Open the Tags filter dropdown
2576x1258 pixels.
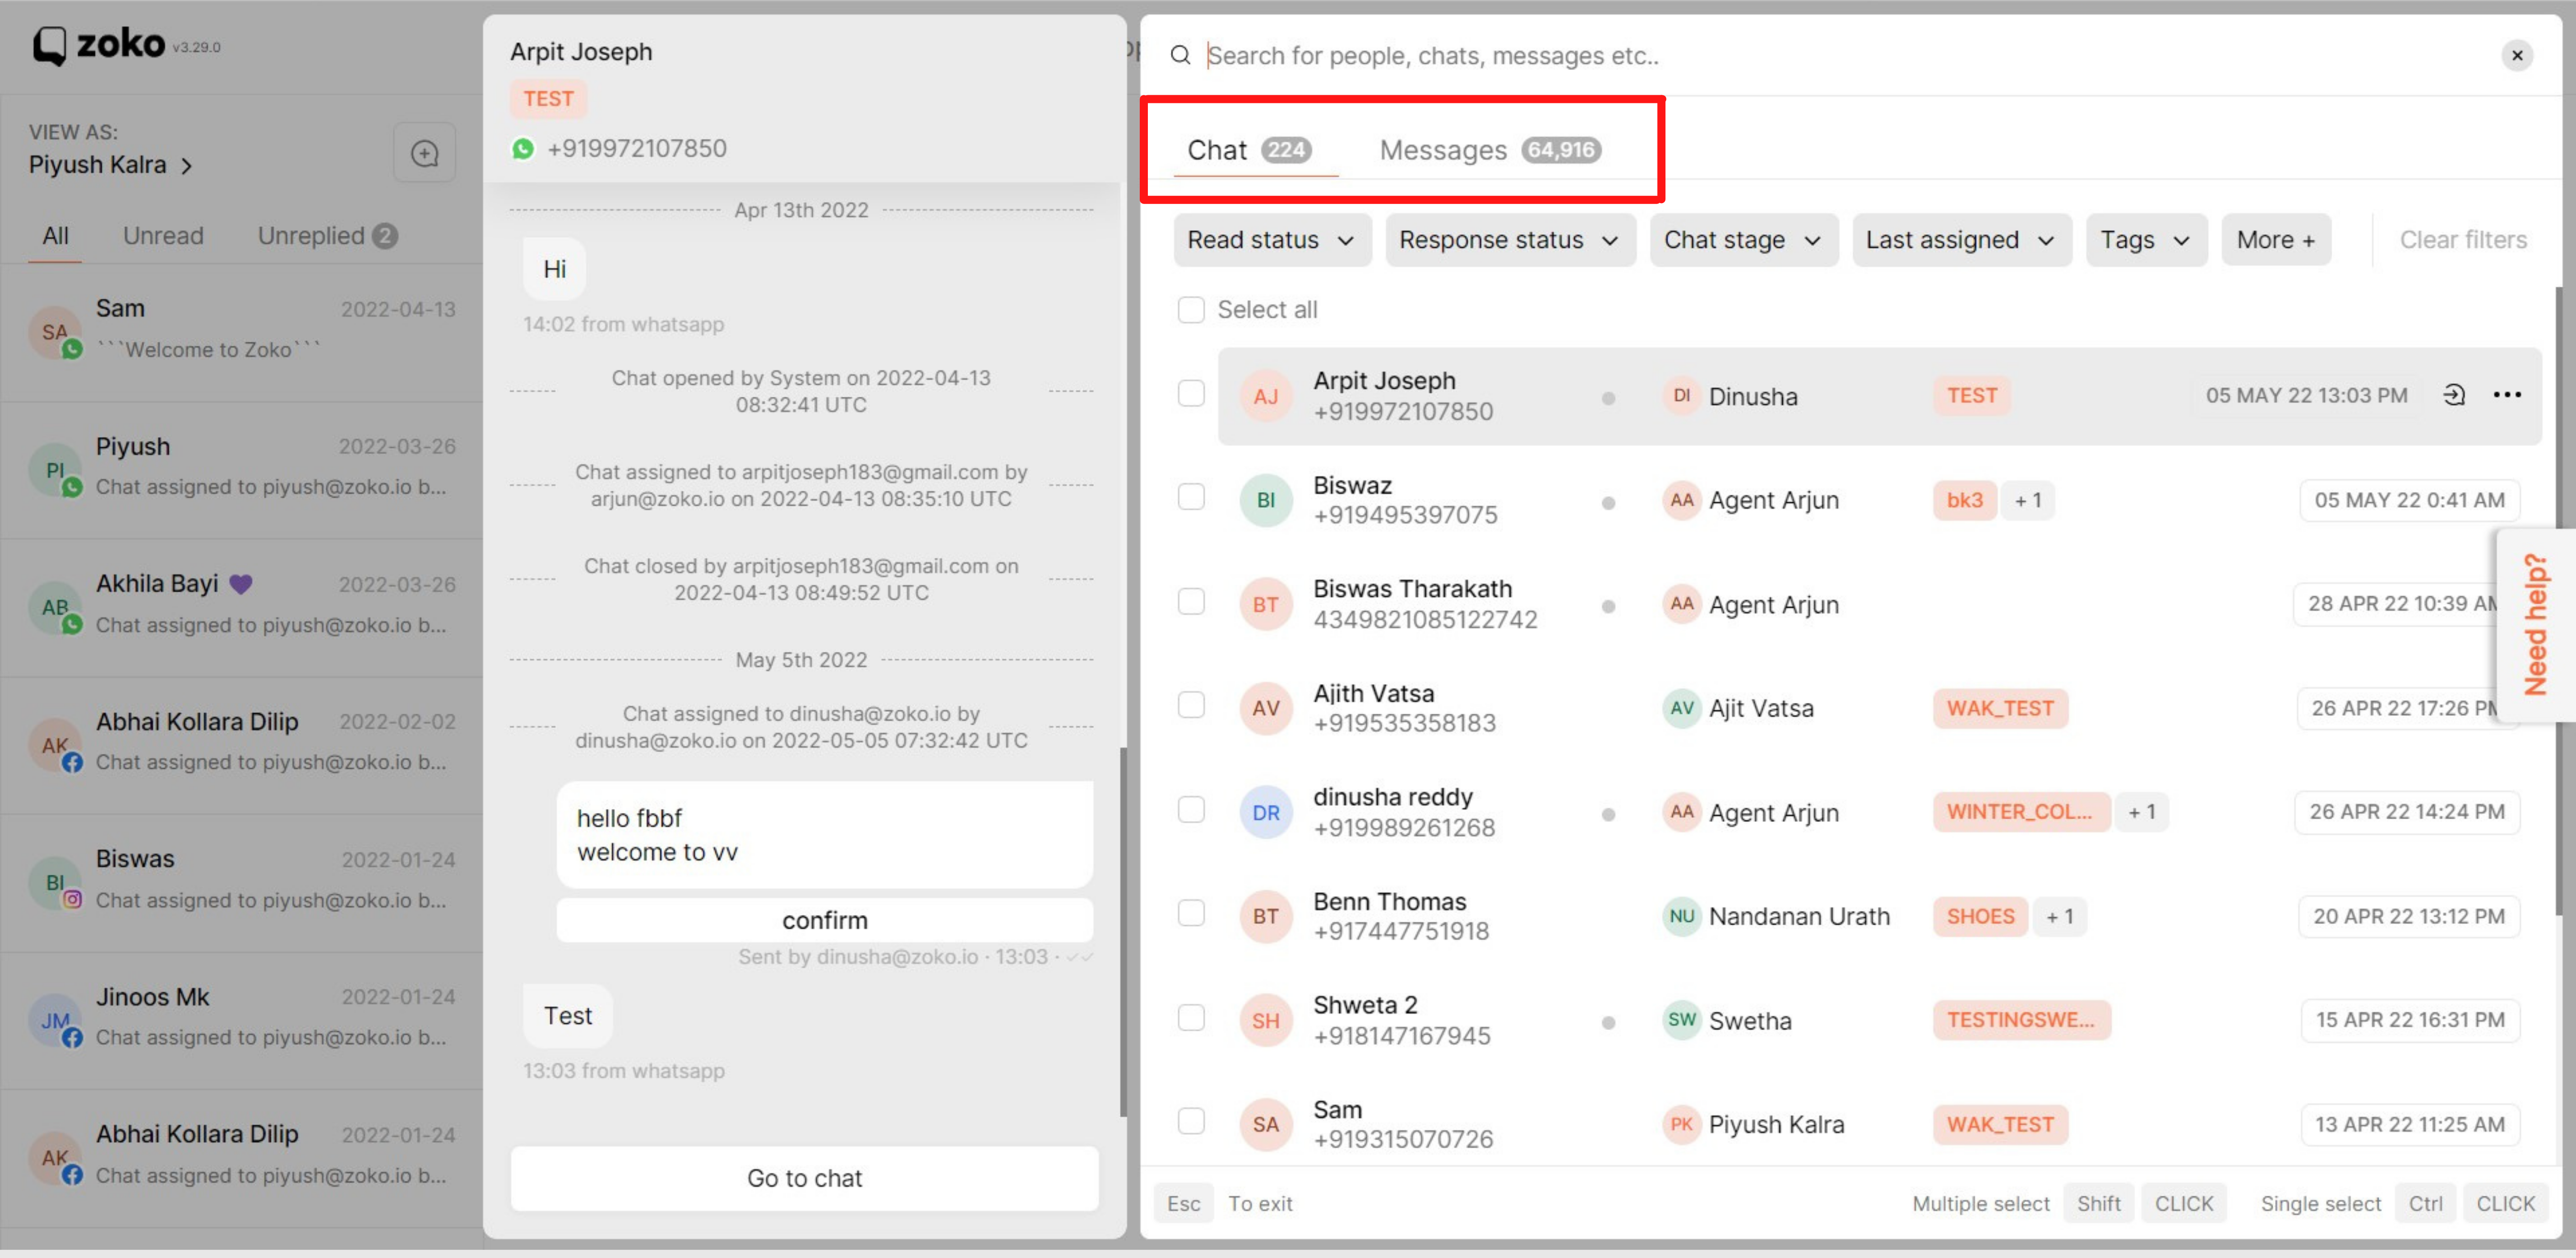click(x=2146, y=240)
